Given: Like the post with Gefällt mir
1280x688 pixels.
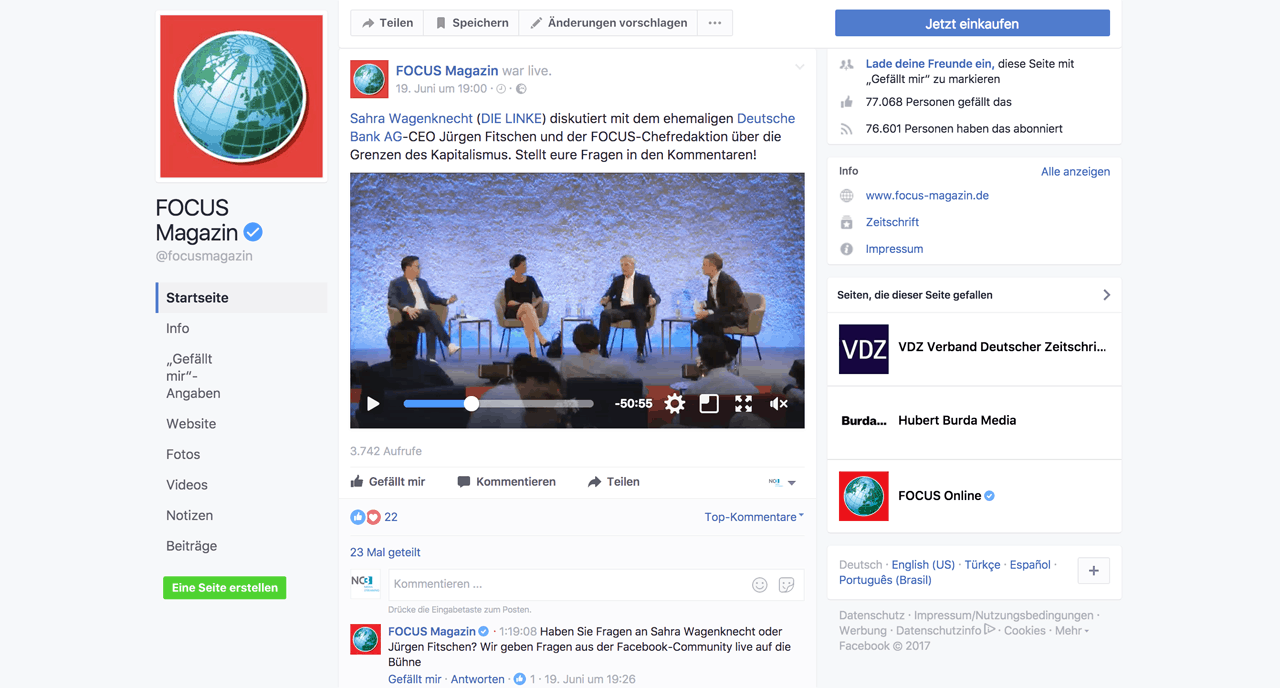Looking at the screenshot, I should (388, 482).
